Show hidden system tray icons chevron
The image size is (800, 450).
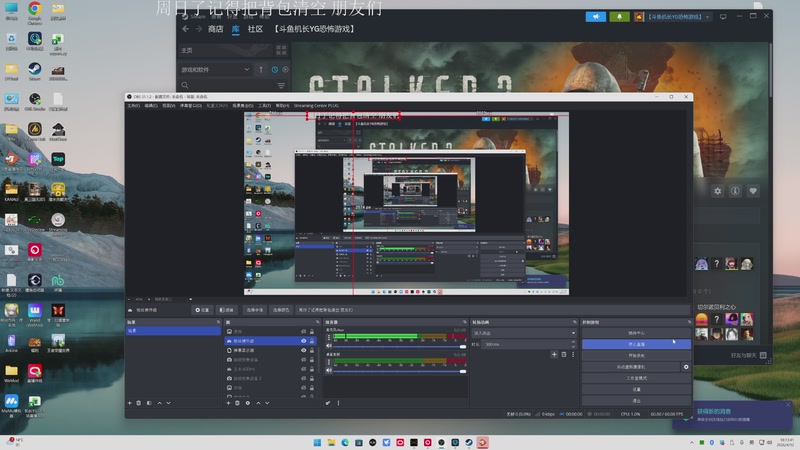[692, 443]
